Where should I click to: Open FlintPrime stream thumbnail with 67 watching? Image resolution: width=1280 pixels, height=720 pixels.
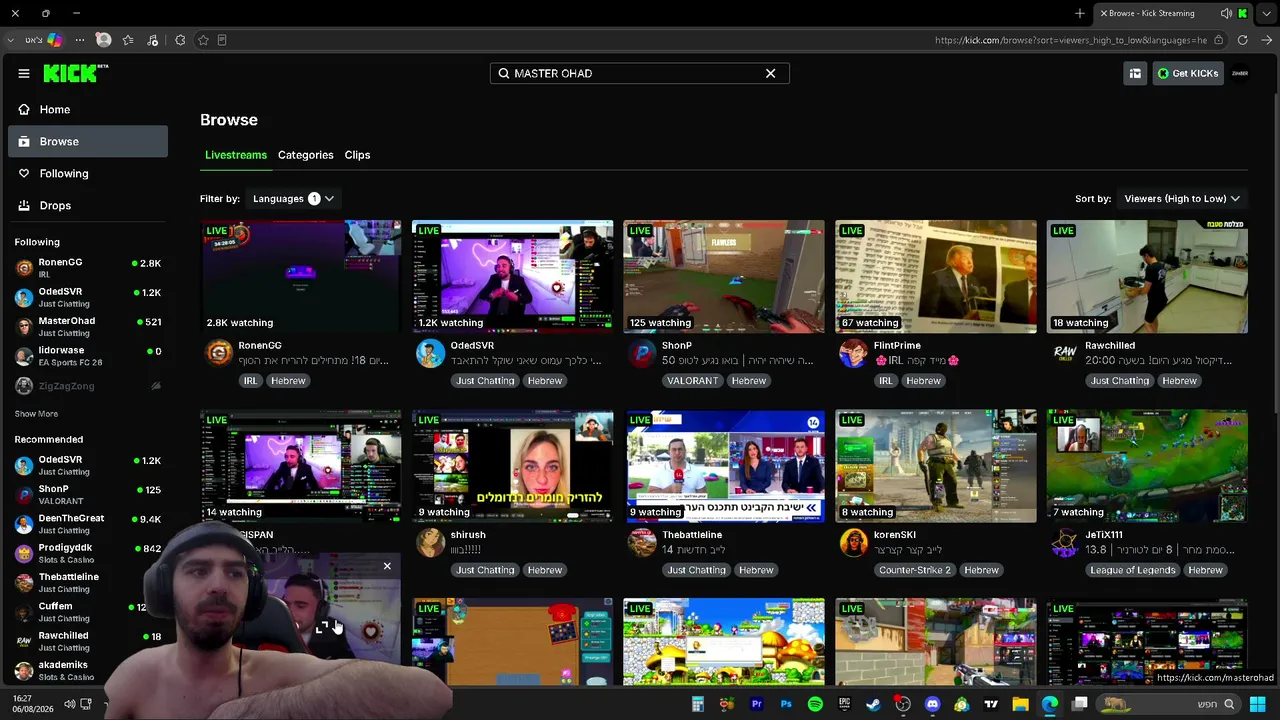[936, 276]
